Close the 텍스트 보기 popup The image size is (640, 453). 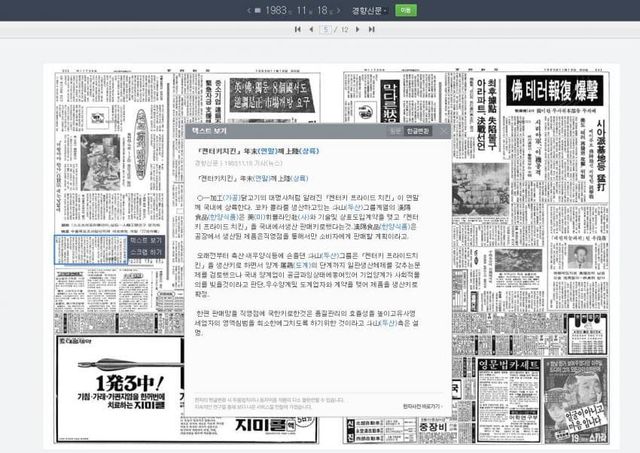click(444, 131)
